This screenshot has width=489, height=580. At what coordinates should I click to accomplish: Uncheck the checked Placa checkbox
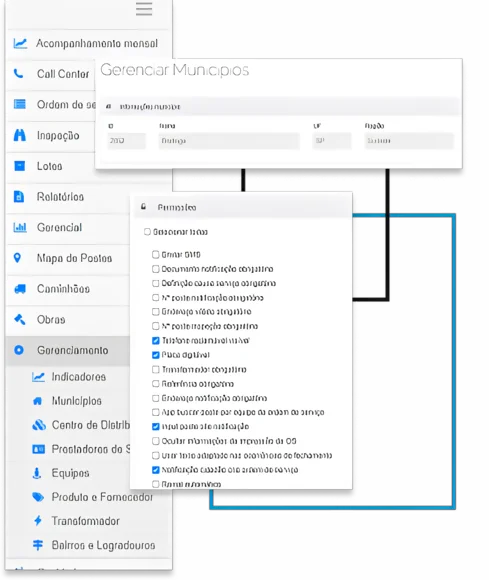click(156, 355)
